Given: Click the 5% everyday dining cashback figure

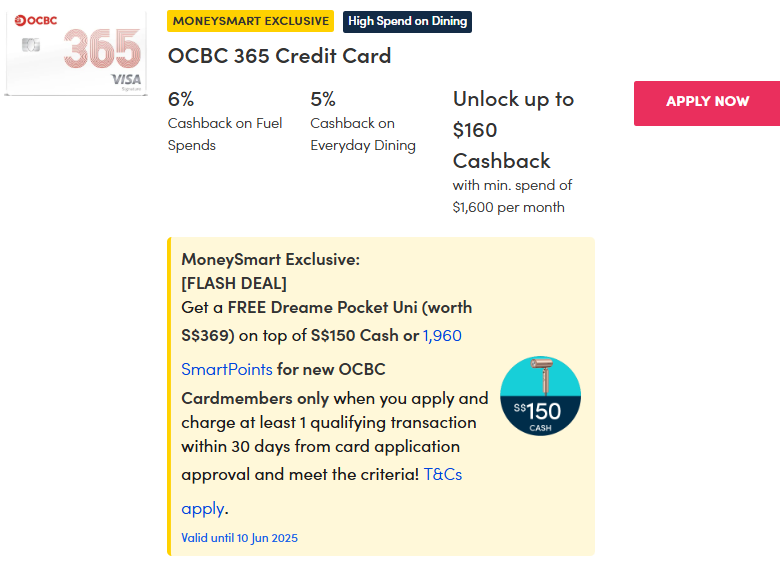Looking at the screenshot, I should [323, 99].
